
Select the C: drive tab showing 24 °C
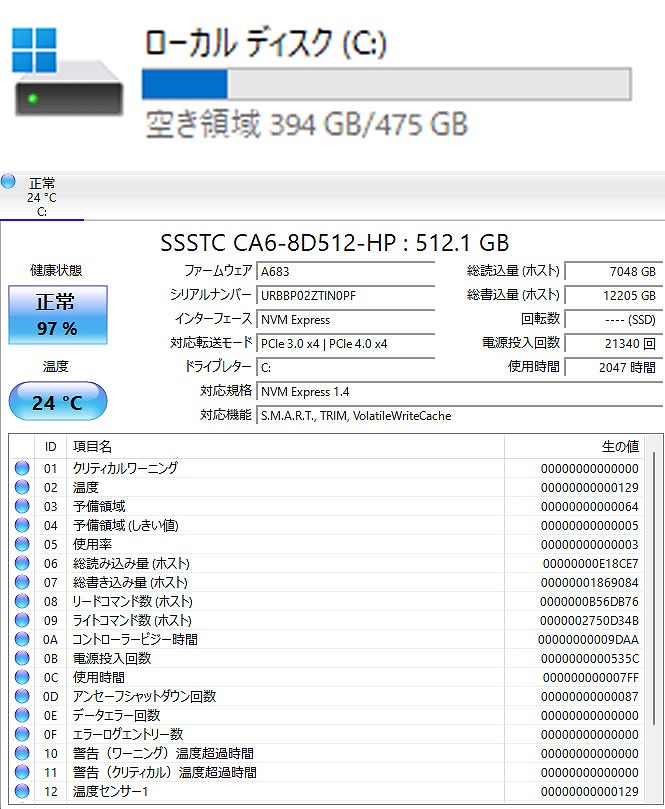point(42,197)
